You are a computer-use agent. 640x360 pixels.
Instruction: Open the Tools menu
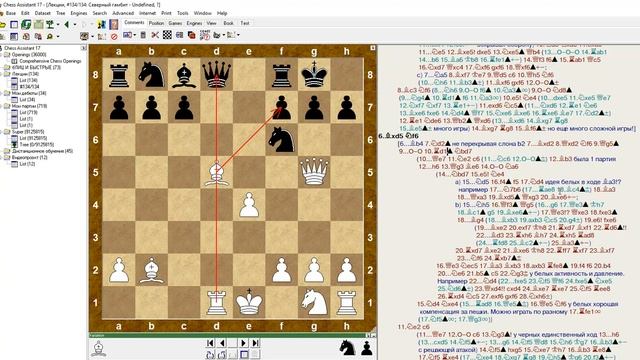182,13
